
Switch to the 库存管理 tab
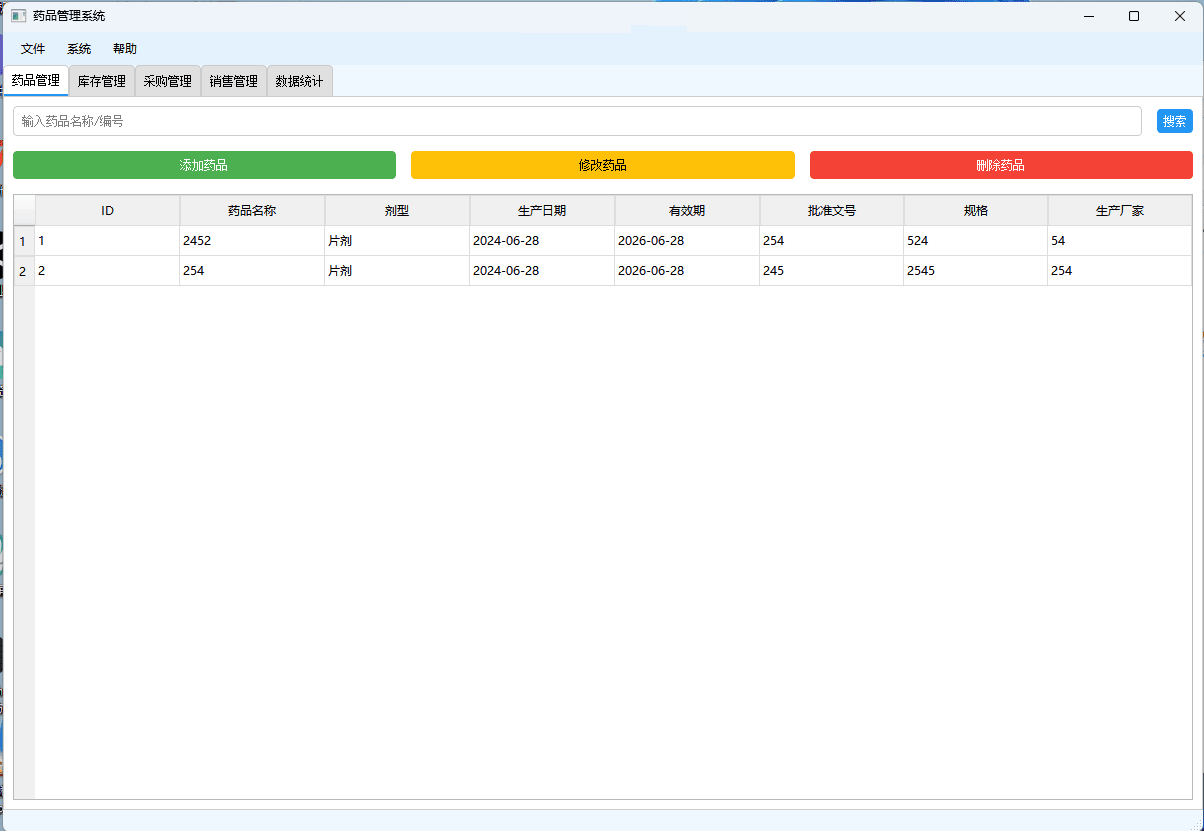pos(102,81)
